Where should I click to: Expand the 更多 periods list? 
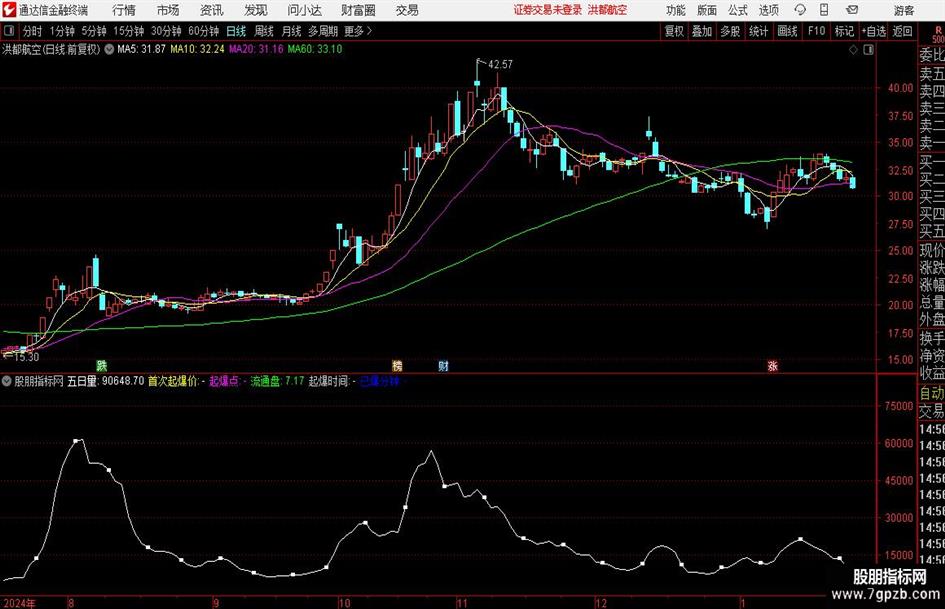pos(358,31)
